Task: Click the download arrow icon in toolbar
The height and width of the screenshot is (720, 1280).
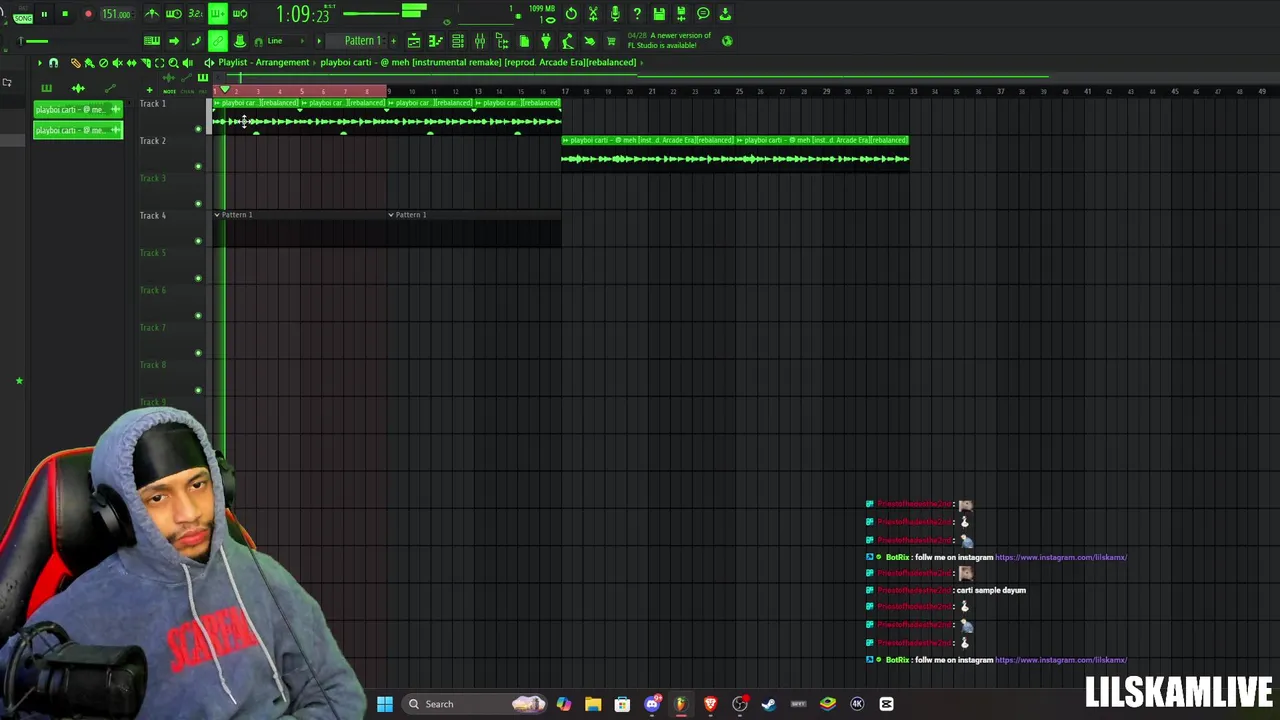Action: (x=725, y=14)
